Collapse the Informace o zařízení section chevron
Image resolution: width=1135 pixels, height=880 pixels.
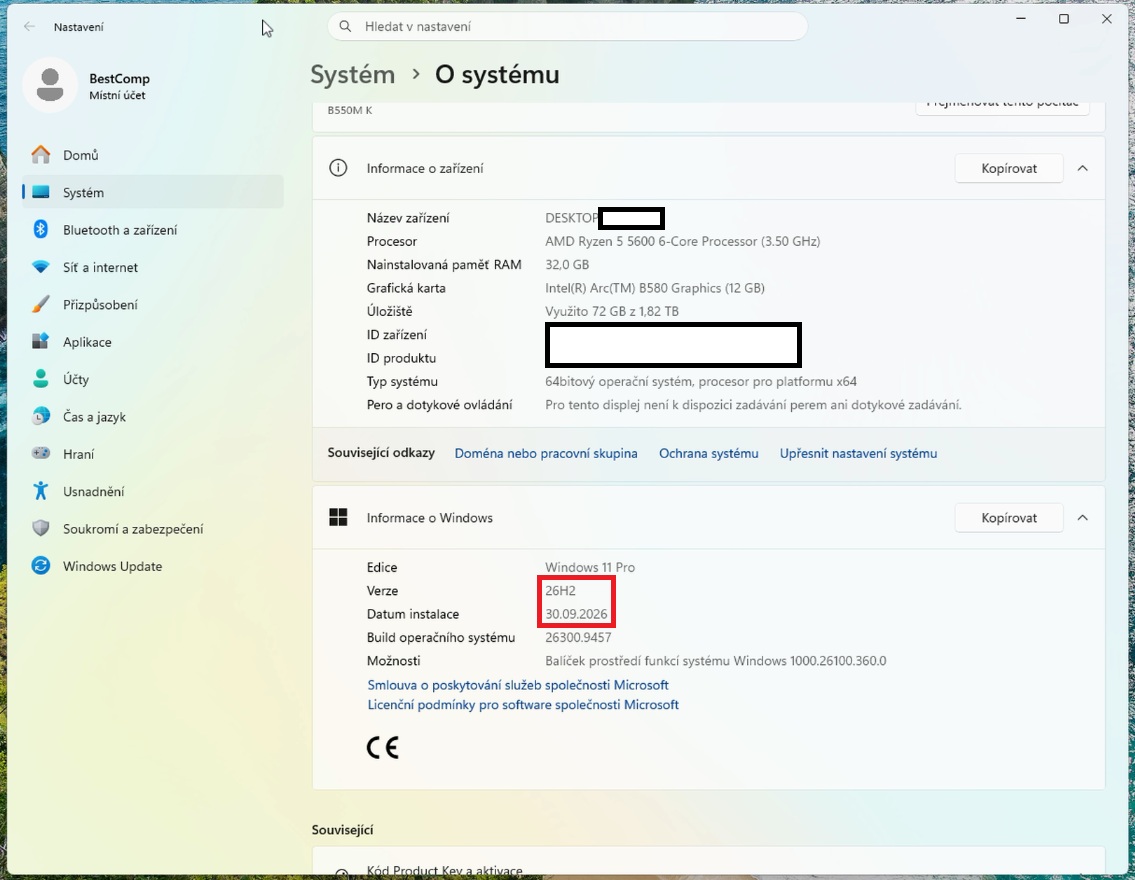coord(1083,168)
